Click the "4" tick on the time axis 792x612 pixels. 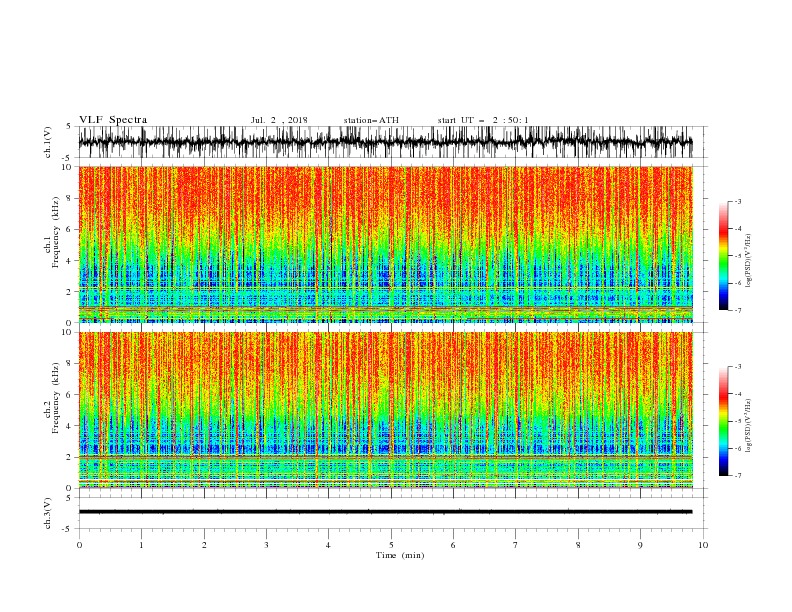(x=328, y=545)
